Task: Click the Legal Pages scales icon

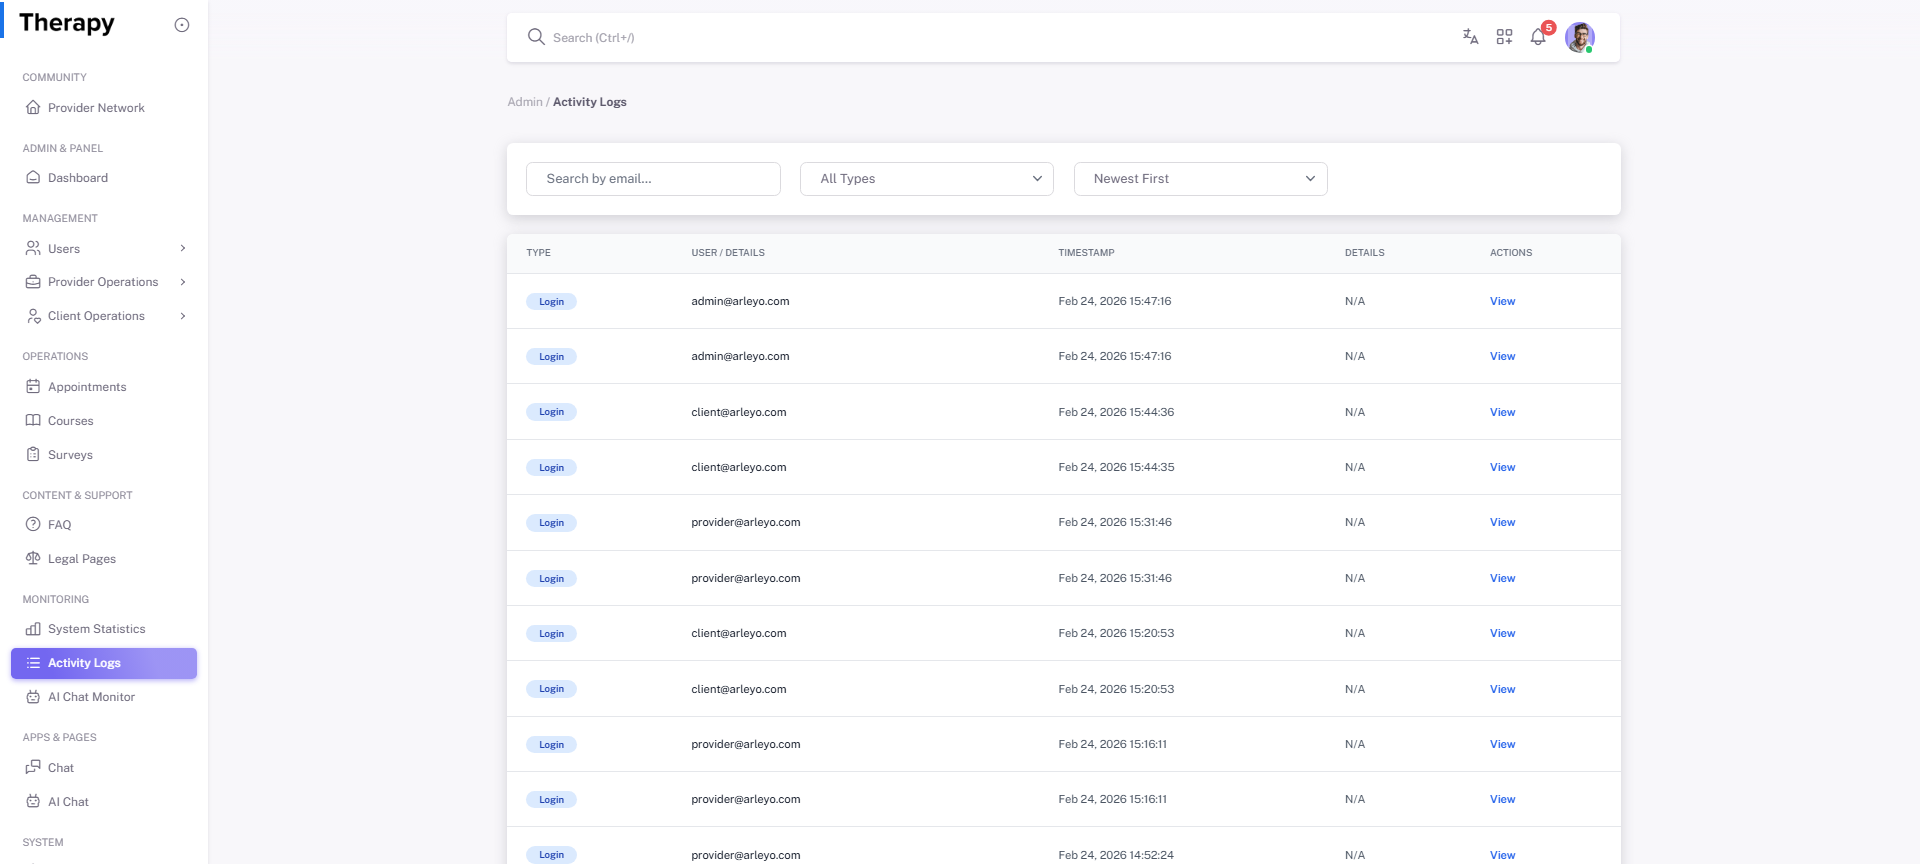Action: click(33, 558)
